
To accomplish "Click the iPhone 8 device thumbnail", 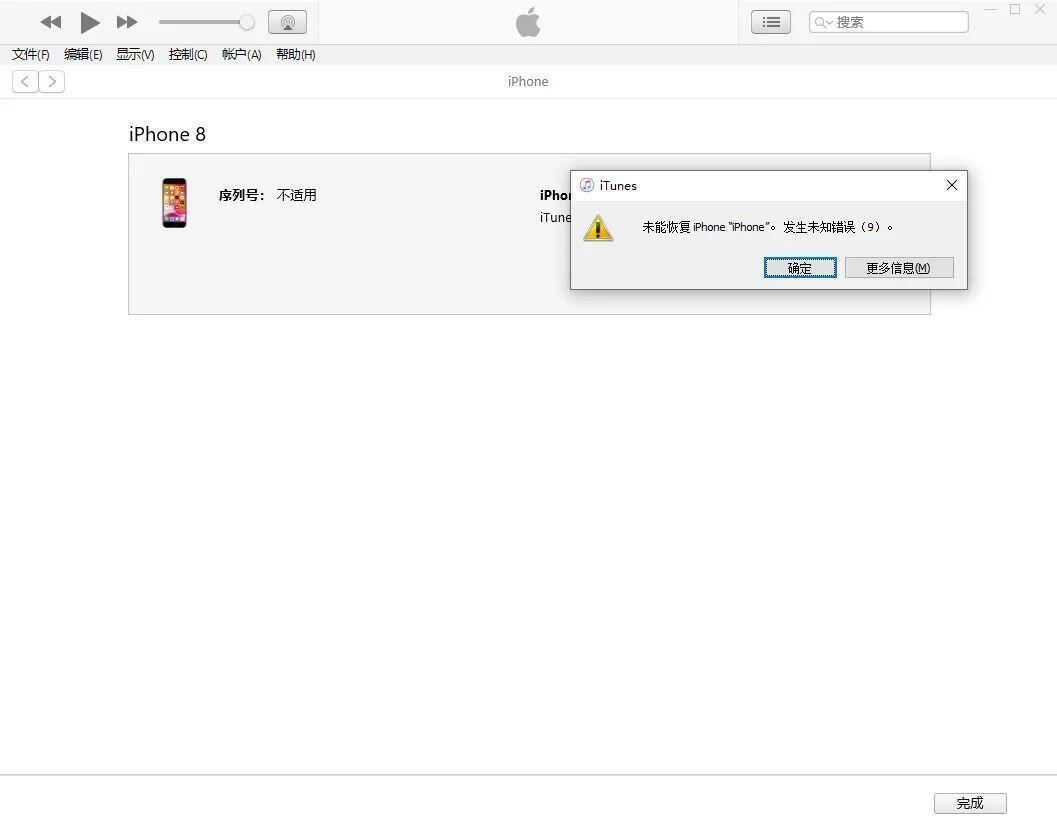I will click(x=174, y=203).
